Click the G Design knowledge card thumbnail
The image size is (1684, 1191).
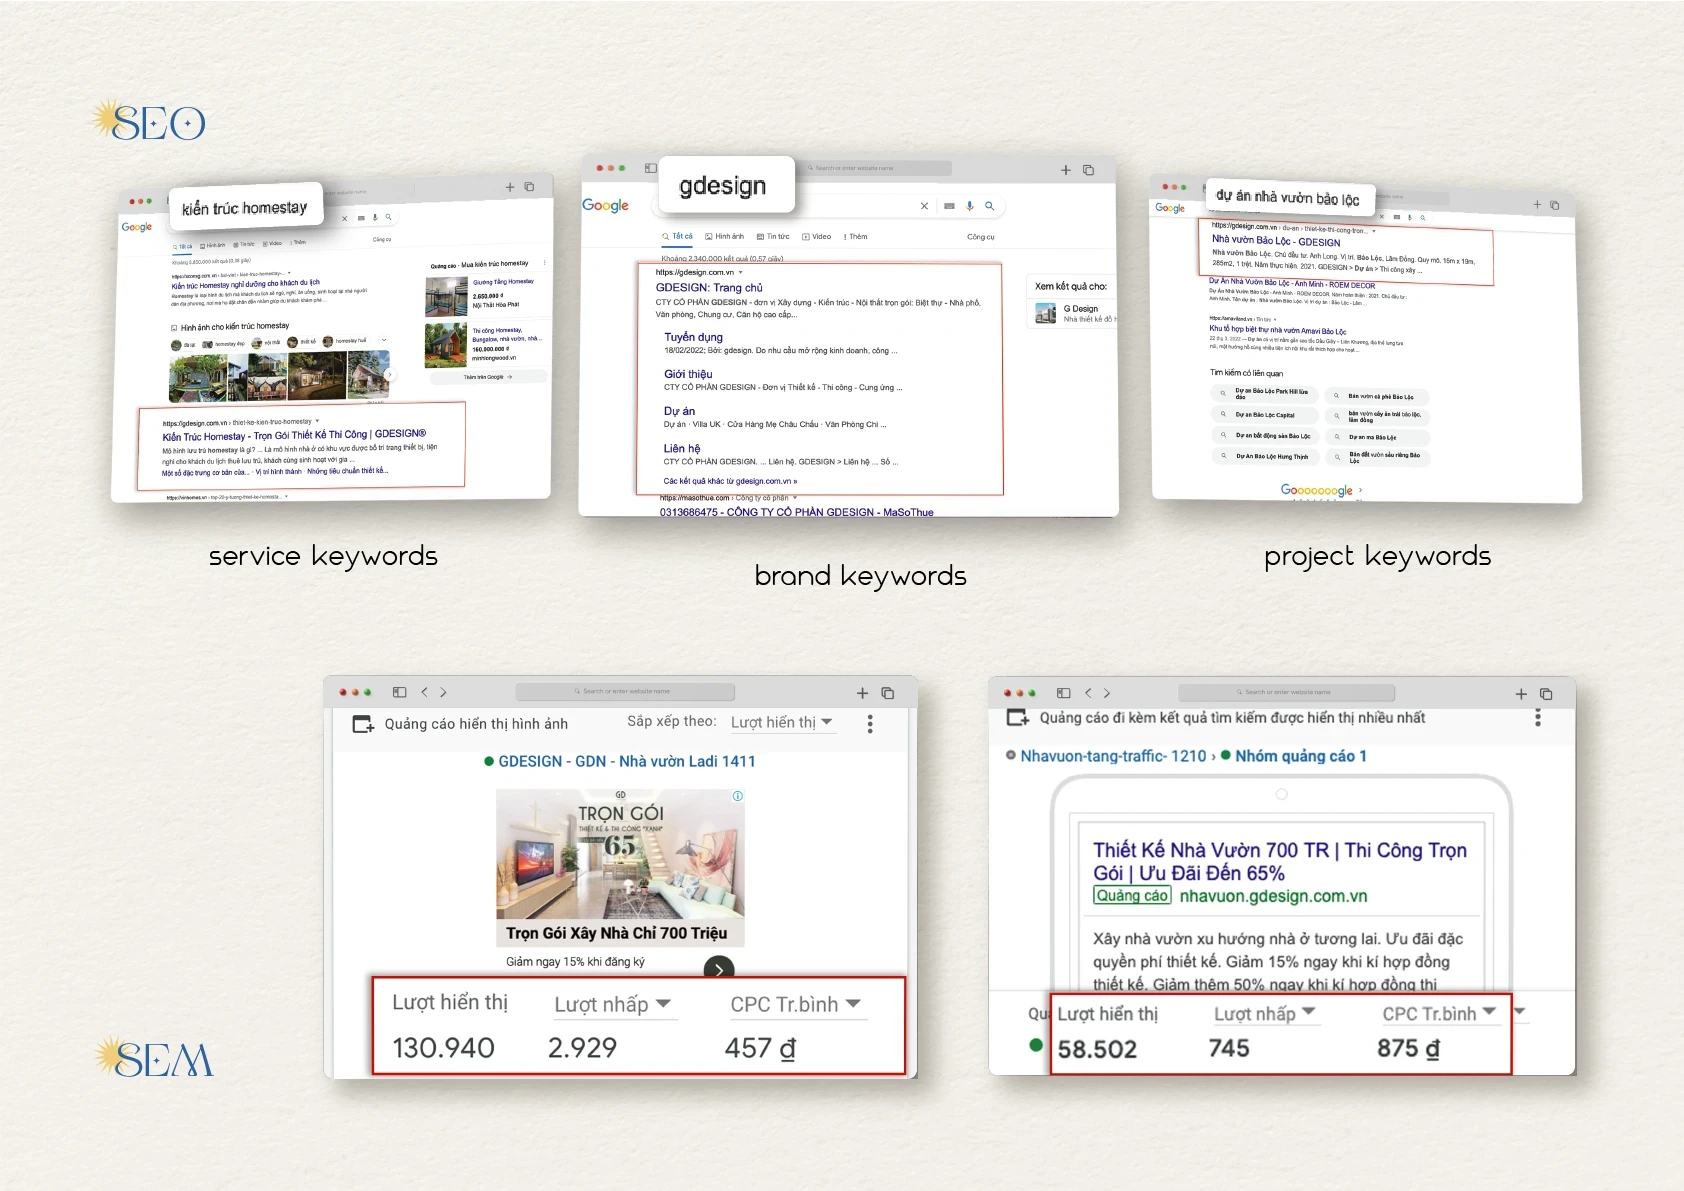pos(1046,313)
